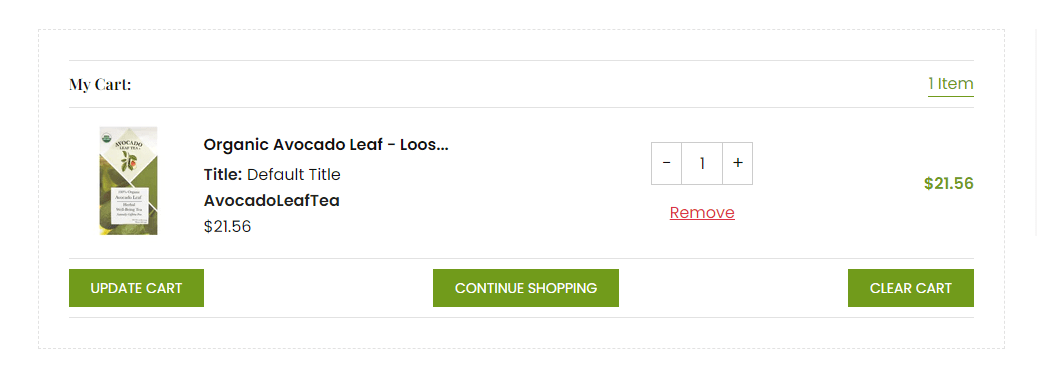Open the Organic Avocado Leaf product title
Viewport: 1037px width, 378px height.
(x=326, y=145)
